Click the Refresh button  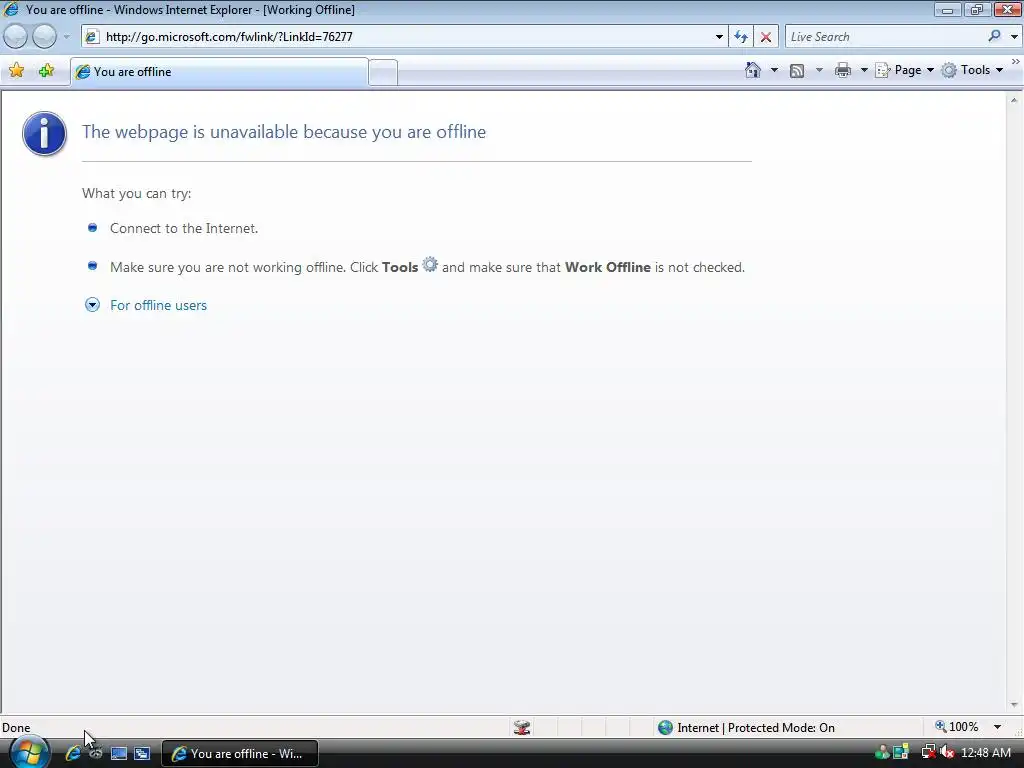coord(741,37)
